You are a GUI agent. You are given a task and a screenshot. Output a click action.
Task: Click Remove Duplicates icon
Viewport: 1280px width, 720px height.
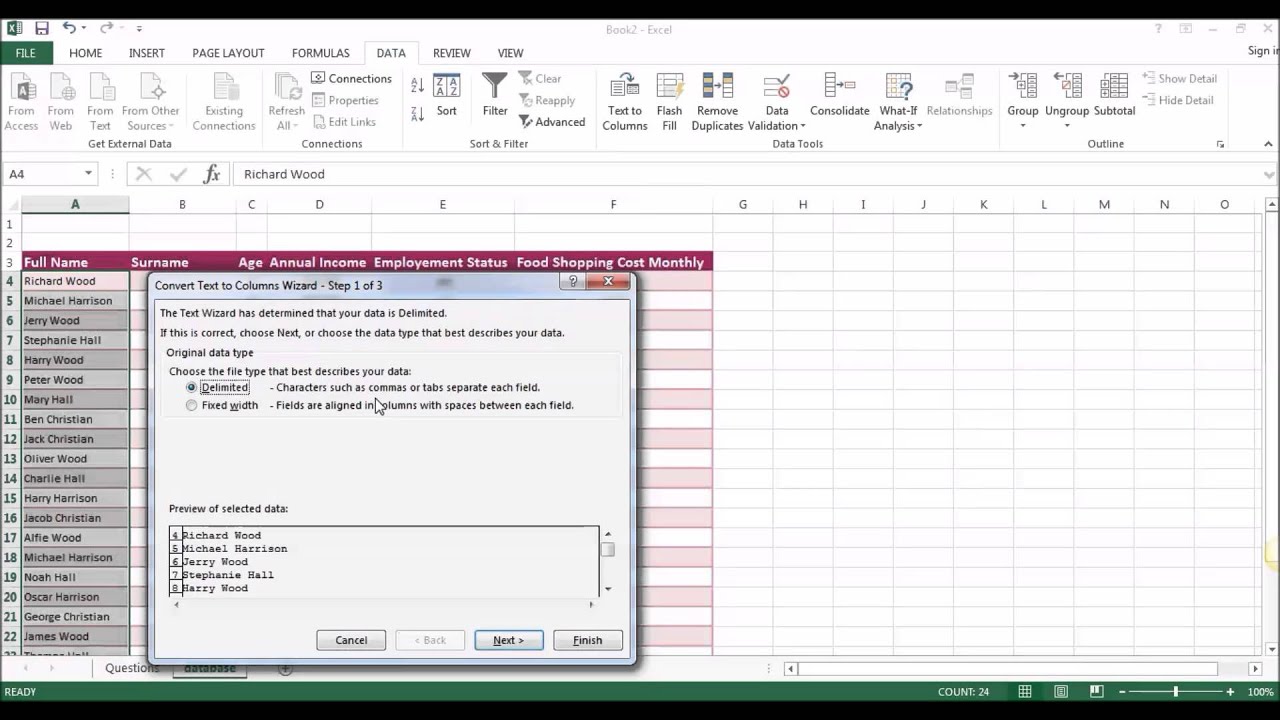[x=717, y=102]
